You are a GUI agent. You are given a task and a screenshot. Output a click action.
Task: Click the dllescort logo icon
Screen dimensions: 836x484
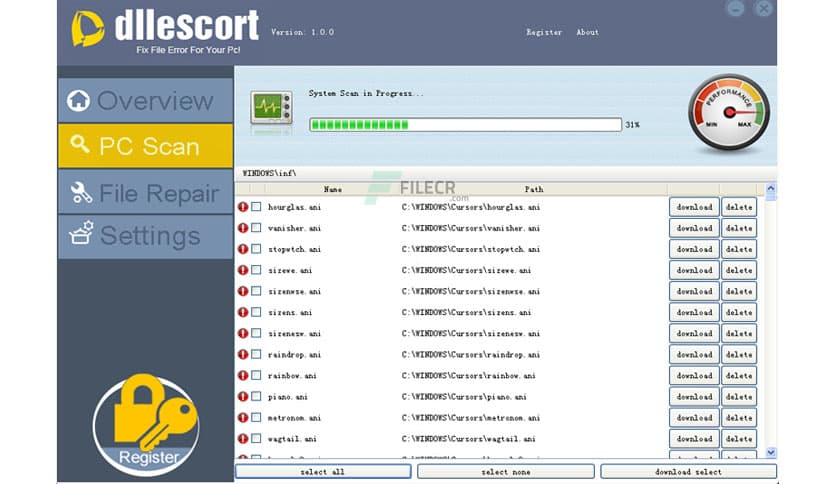[x=87, y=29]
